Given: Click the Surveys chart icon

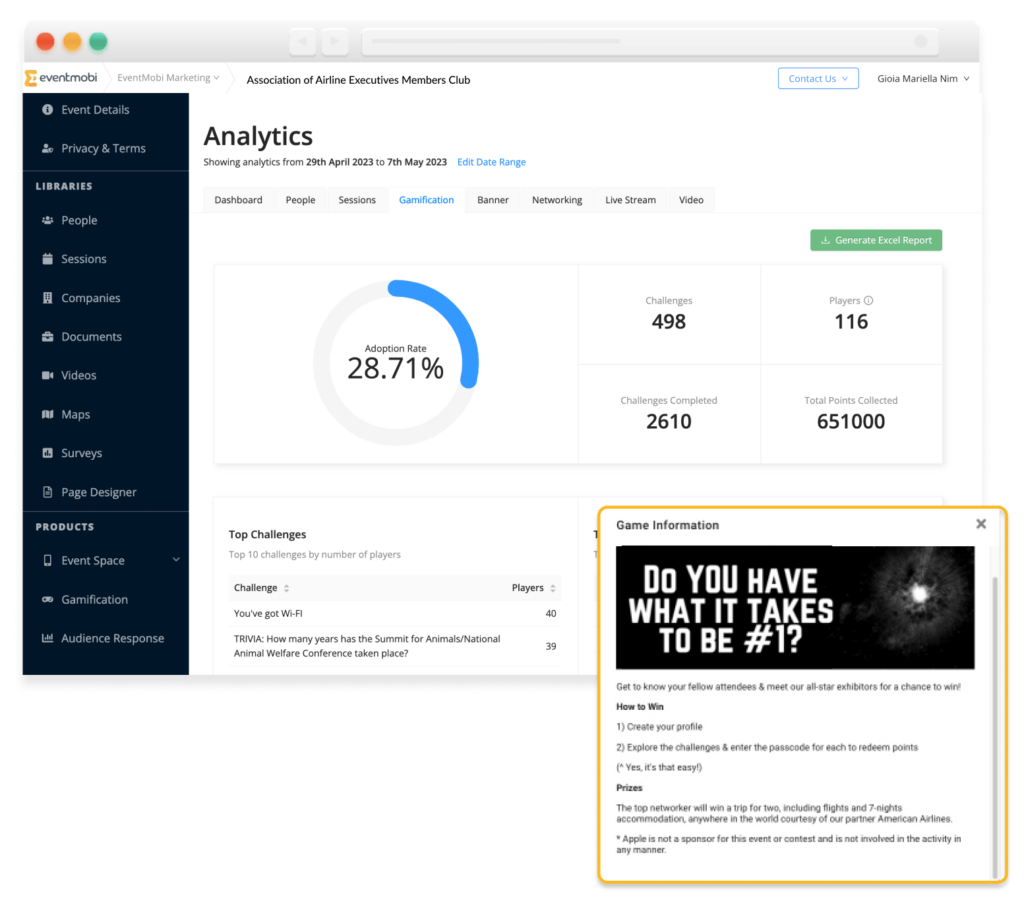Looking at the screenshot, I should 48,453.
